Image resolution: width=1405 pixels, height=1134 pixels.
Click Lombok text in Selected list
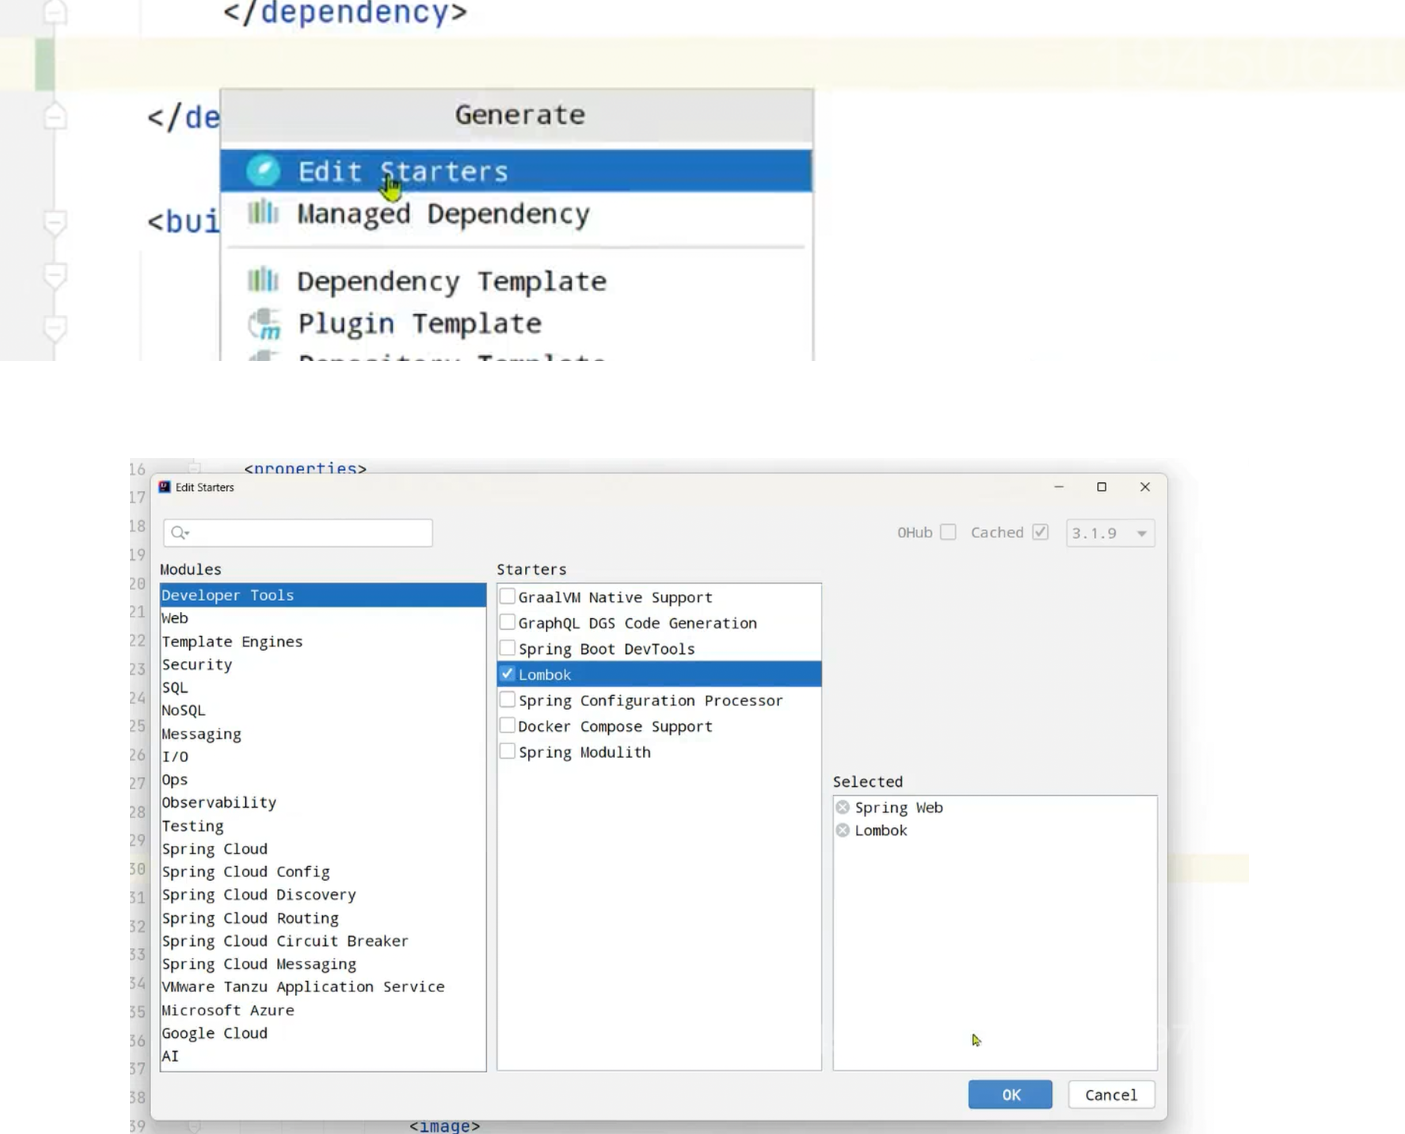click(x=881, y=830)
